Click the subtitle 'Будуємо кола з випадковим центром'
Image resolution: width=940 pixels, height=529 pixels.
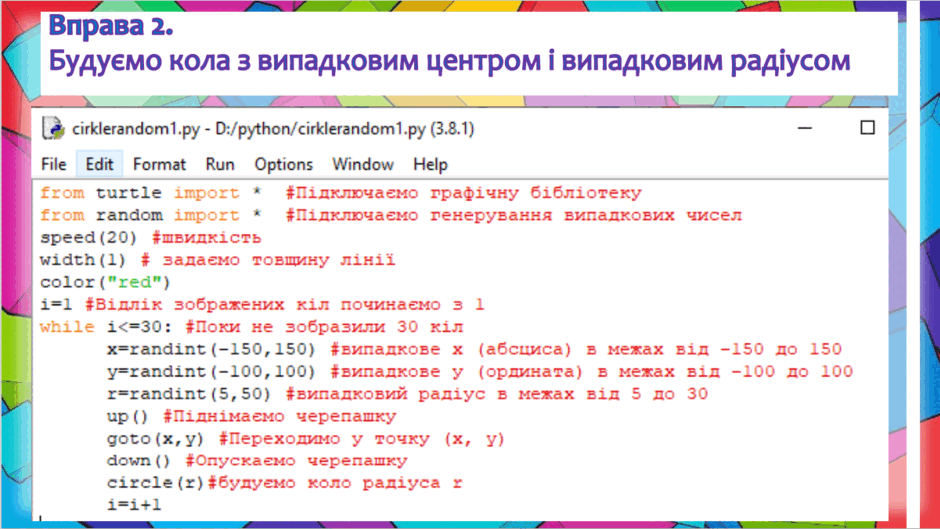(295, 61)
